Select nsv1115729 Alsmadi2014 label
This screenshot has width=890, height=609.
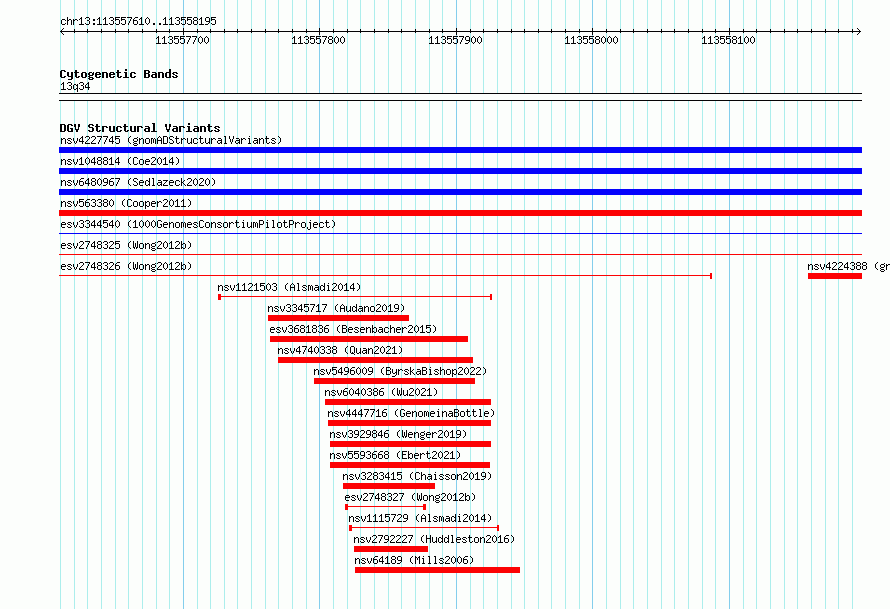click(420, 518)
